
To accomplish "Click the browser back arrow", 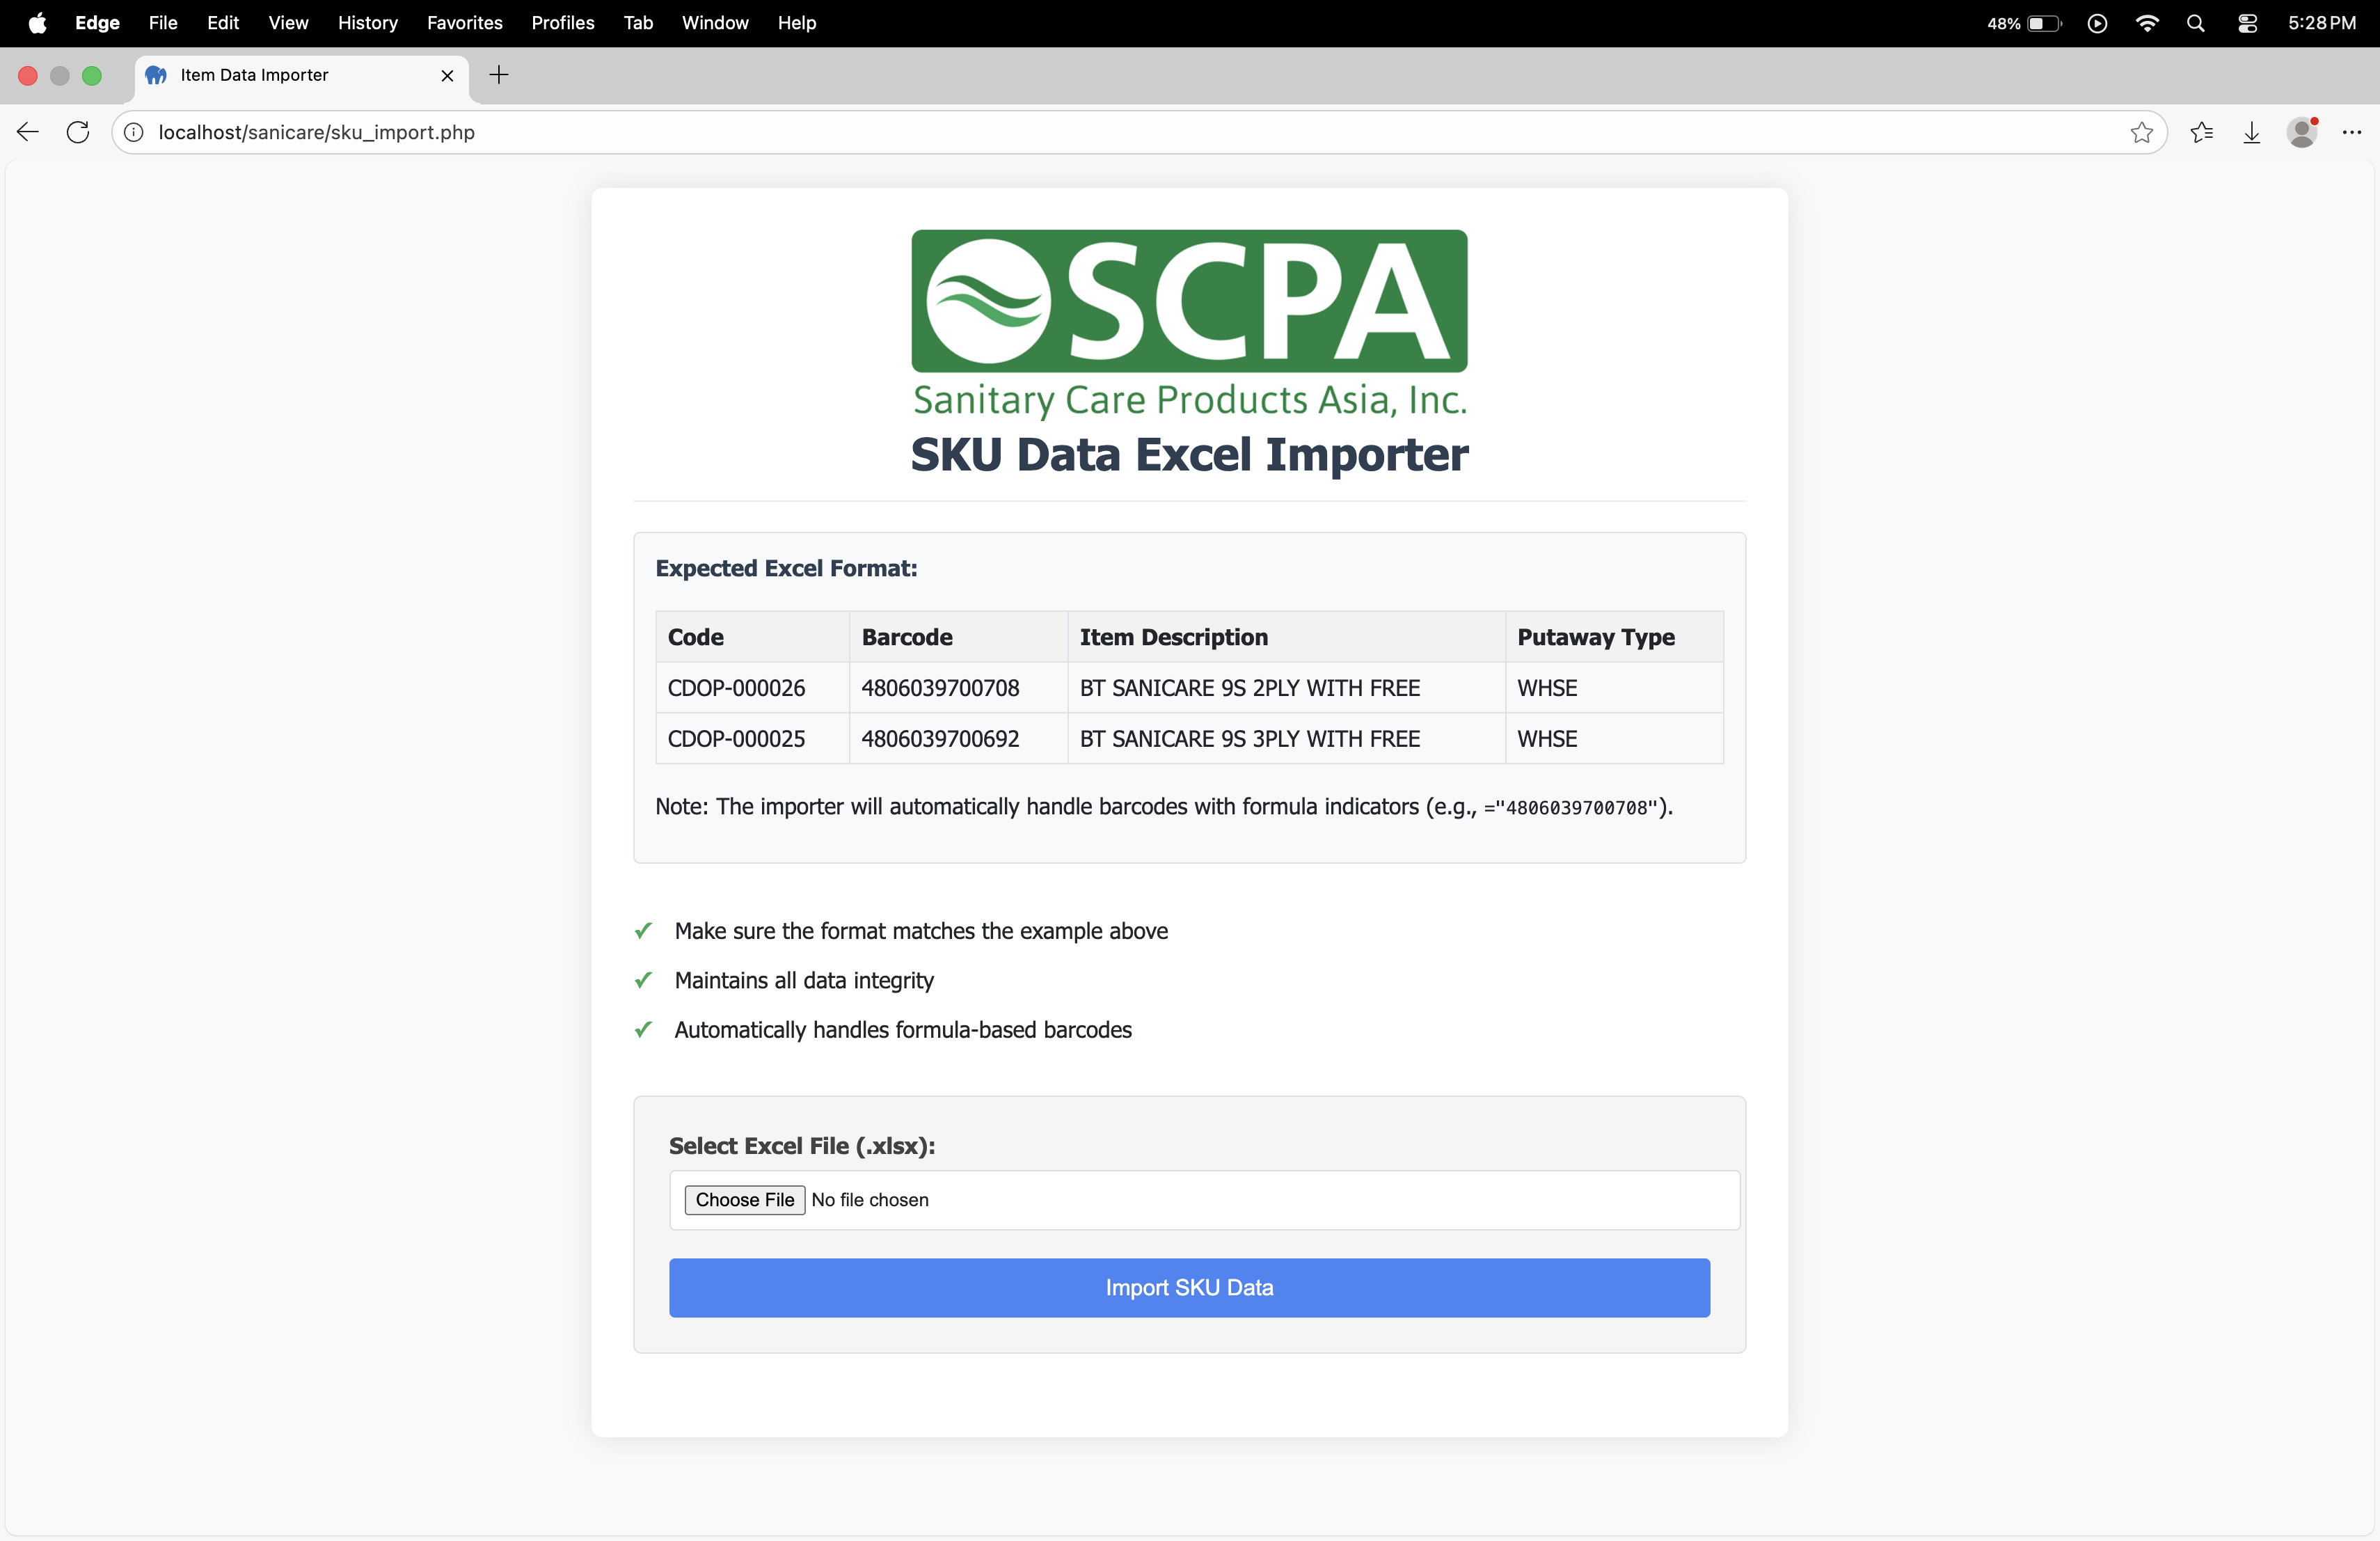I will [28, 132].
